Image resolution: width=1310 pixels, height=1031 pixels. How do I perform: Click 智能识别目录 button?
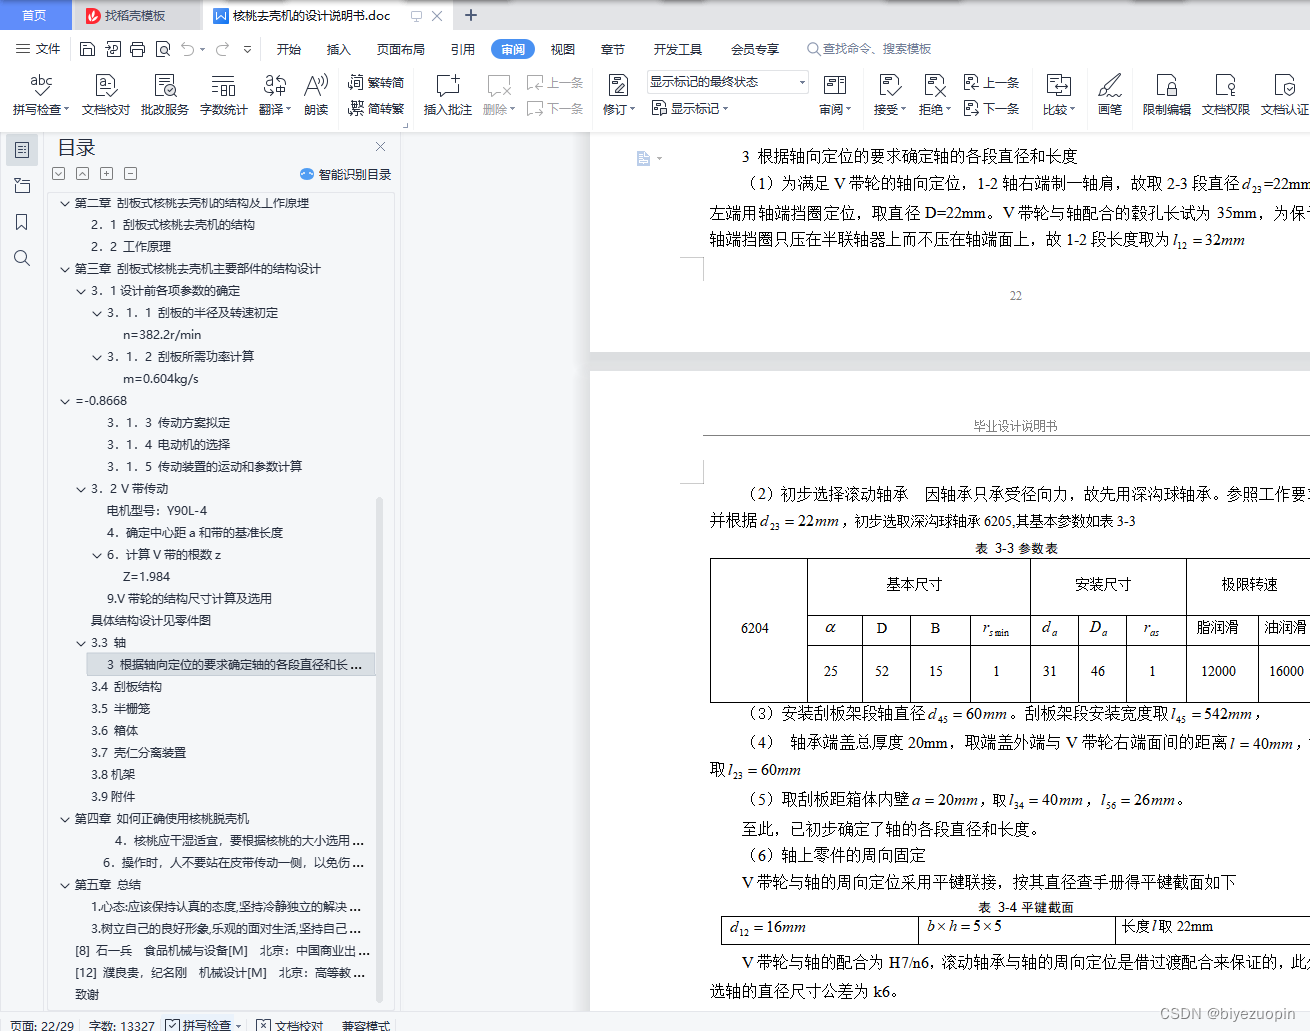[x=346, y=174]
